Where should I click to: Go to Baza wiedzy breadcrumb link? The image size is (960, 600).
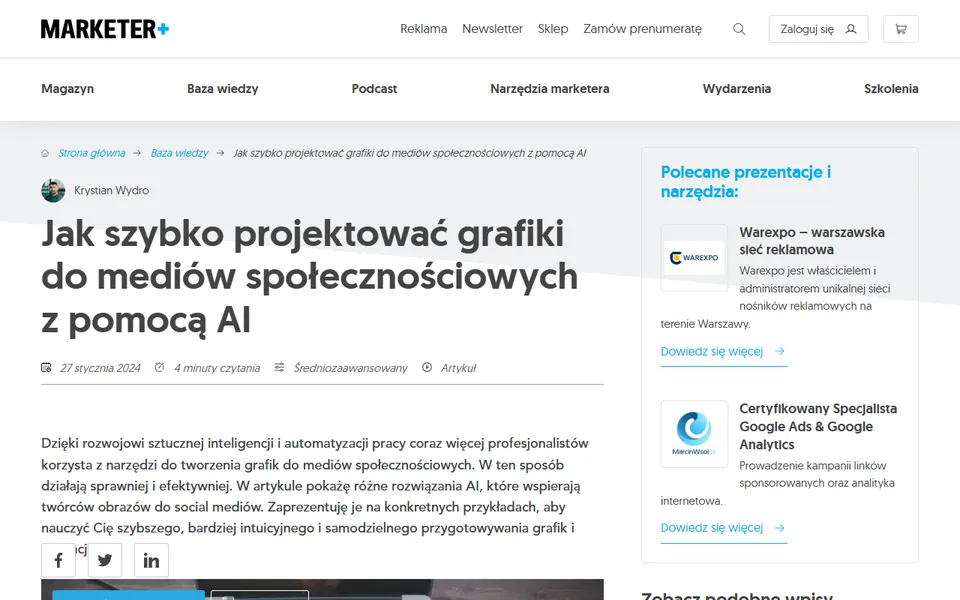point(179,153)
